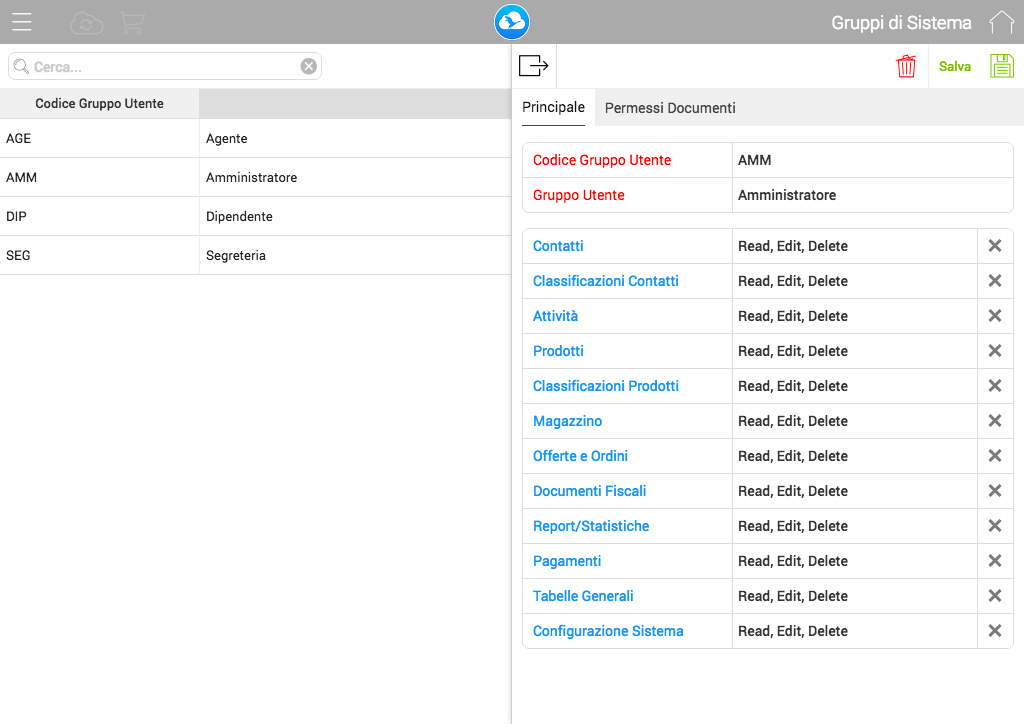Click the green save-document icon

(x=1001, y=65)
